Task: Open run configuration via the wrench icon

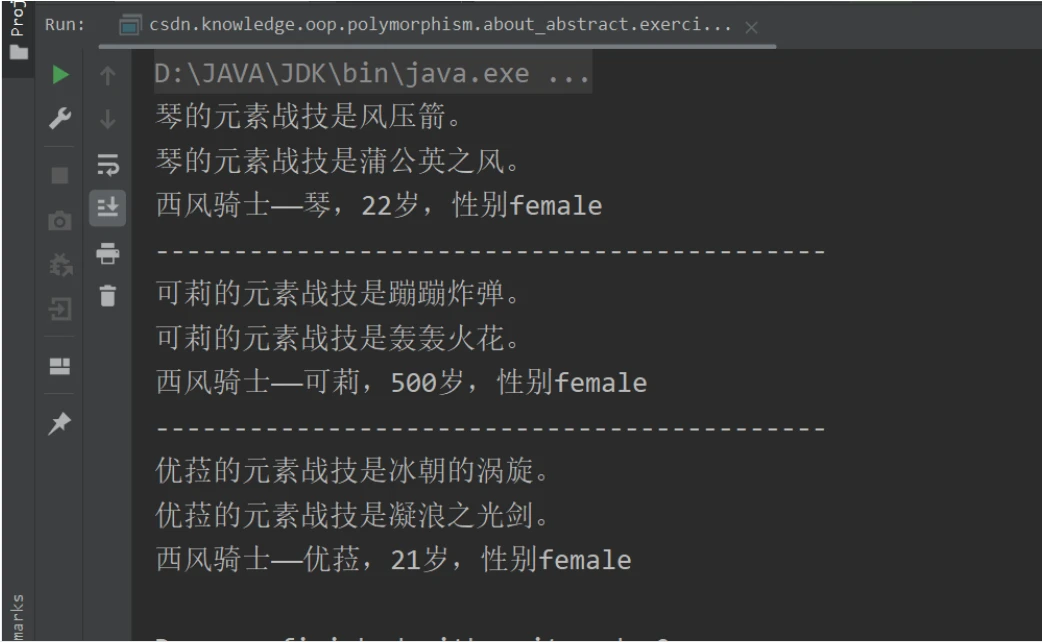Action: click(61, 119)
